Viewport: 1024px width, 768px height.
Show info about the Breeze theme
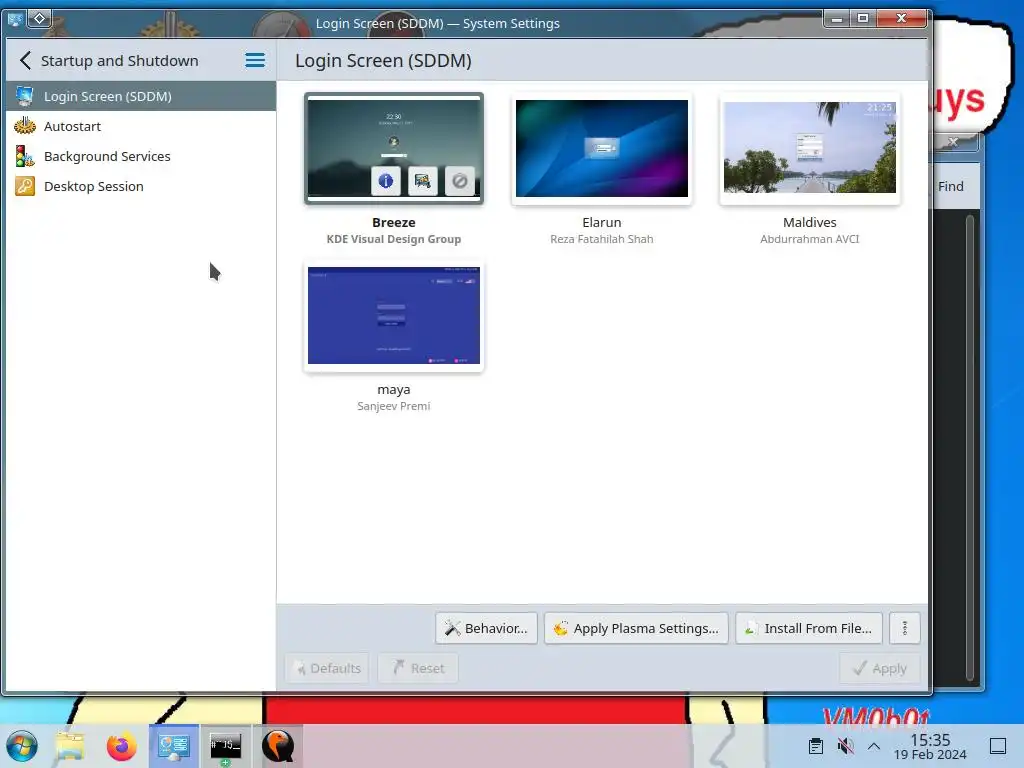tap(386, 181)
